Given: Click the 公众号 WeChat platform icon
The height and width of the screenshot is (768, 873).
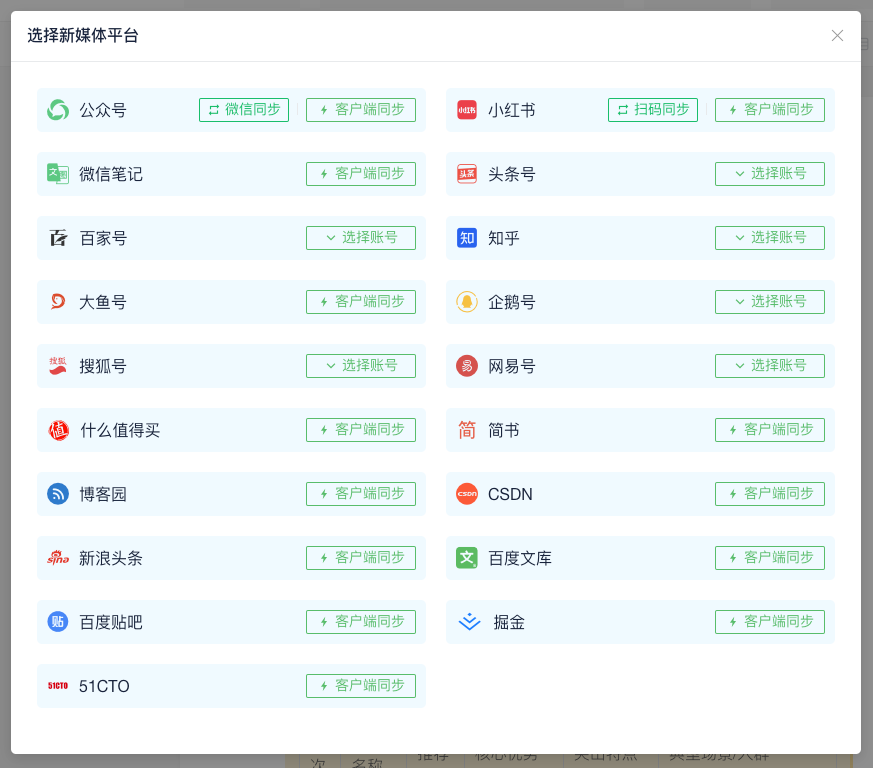Looking at the screenshot, I should pos(58,110).
